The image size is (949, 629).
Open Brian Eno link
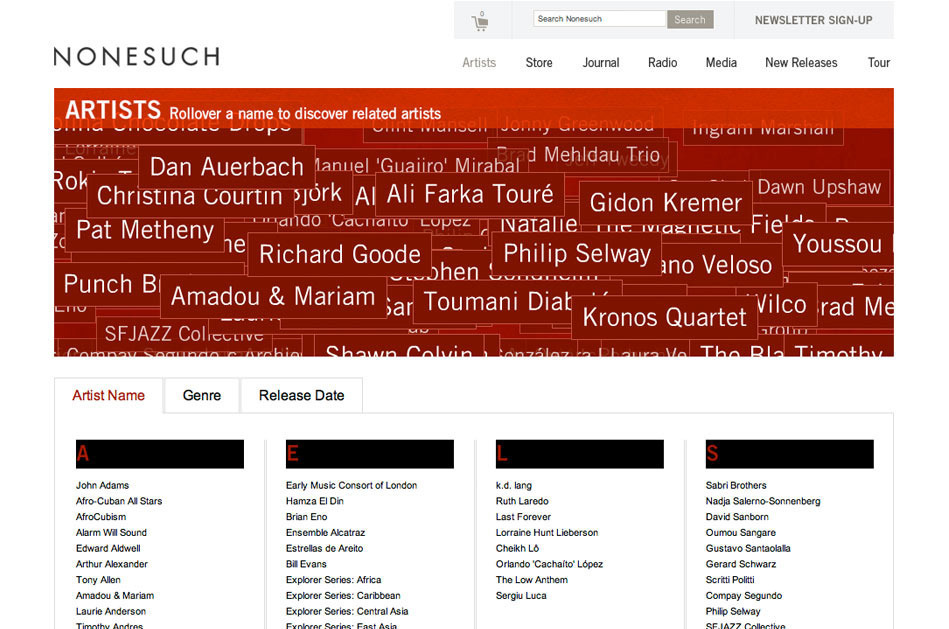pyautogui.click(x=306, y=517)
